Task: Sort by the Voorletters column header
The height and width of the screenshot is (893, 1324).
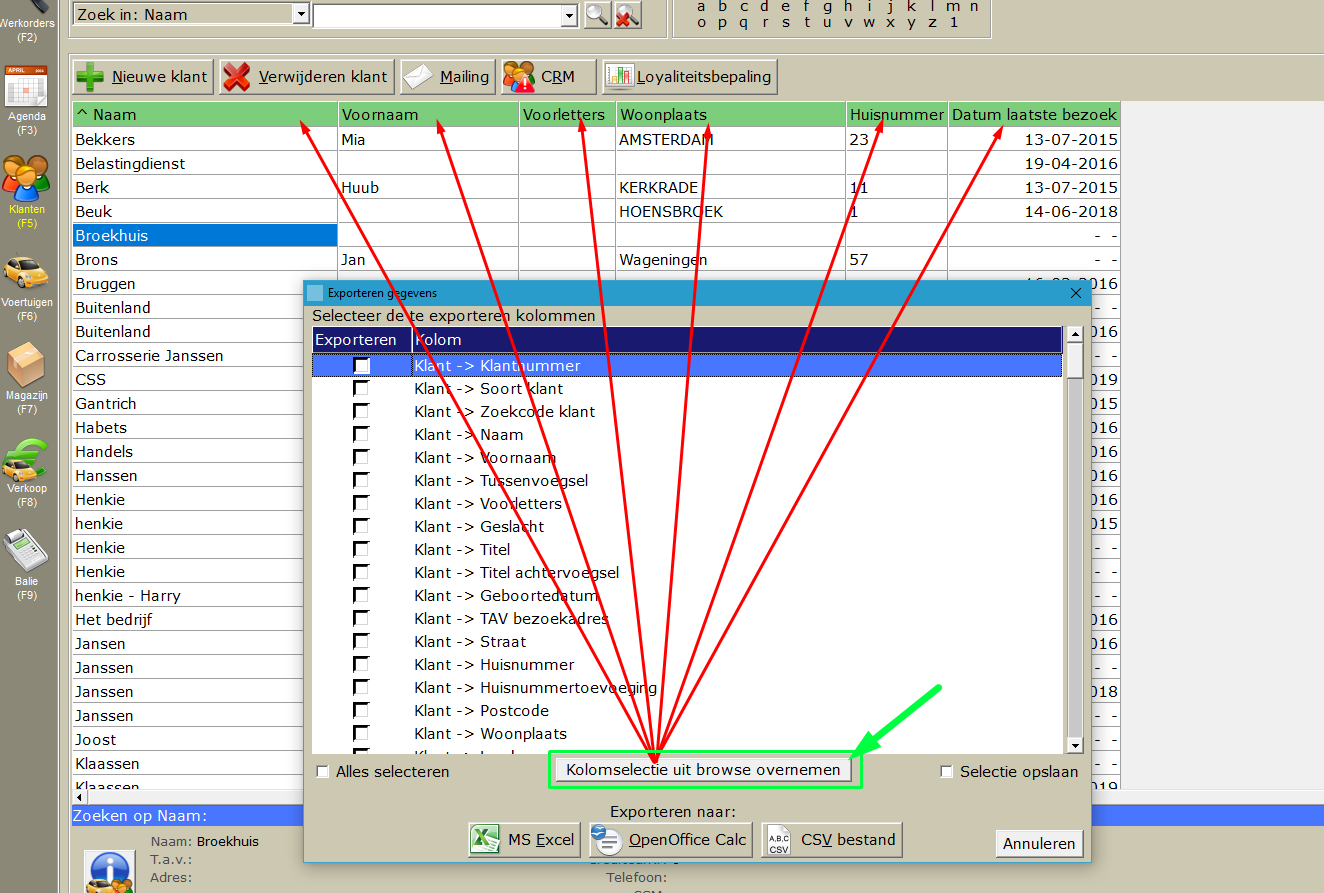Action: (x=567, y=115)
